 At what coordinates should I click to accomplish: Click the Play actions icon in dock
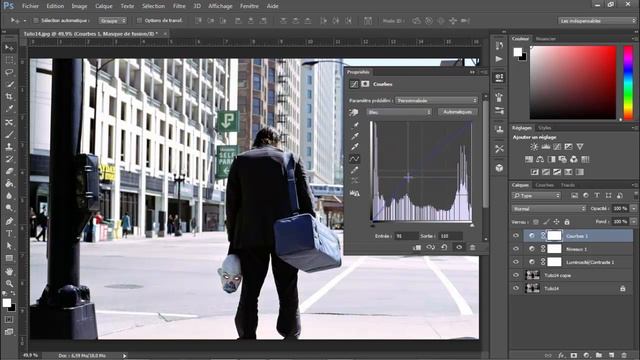click(x=499, y=59)
